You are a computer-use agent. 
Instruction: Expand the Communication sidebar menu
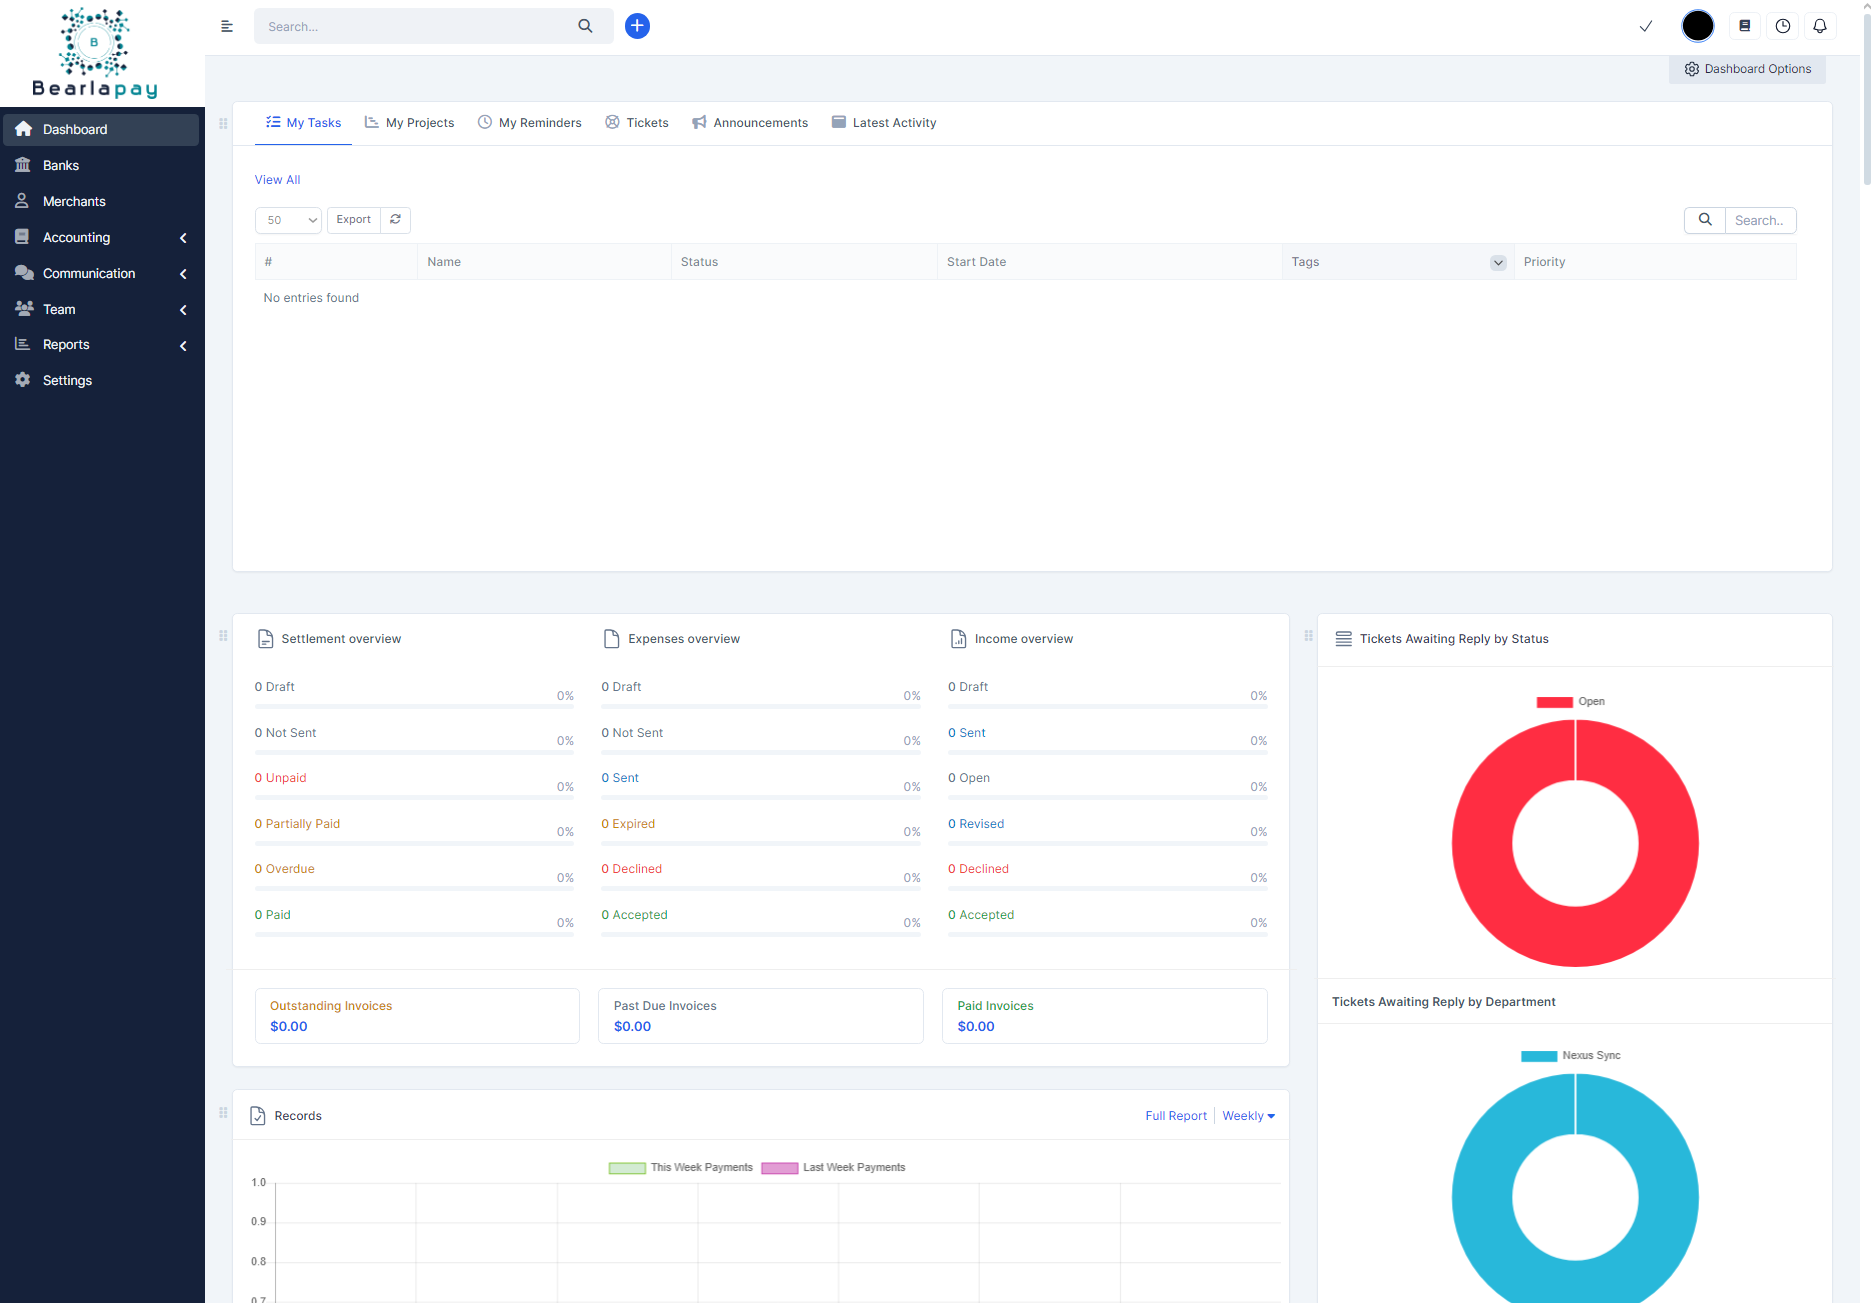(x=101, y=273)
